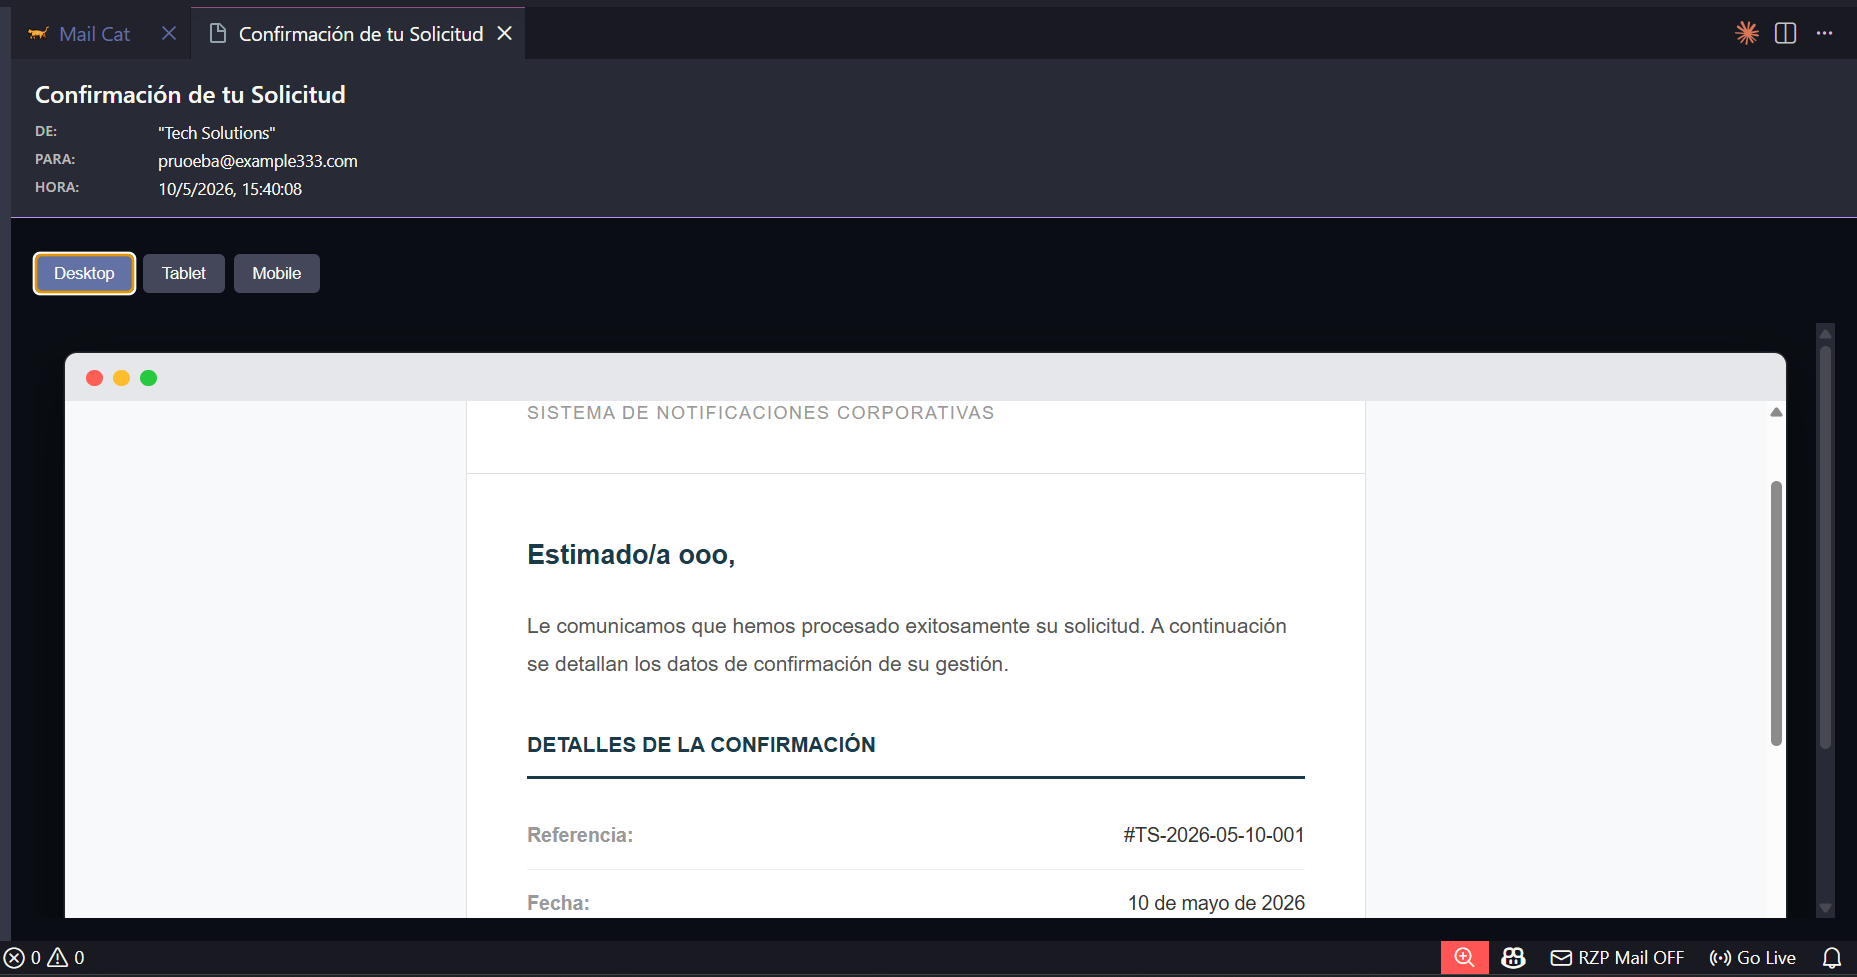Click the greeting Estimado/a ooo,

pyautogui.click(x=631, y=555)
